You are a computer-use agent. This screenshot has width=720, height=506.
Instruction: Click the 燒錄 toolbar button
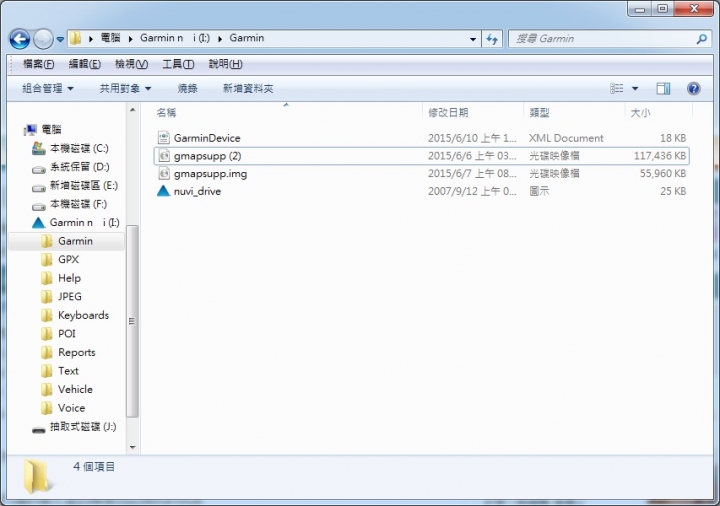pos(187,89)
